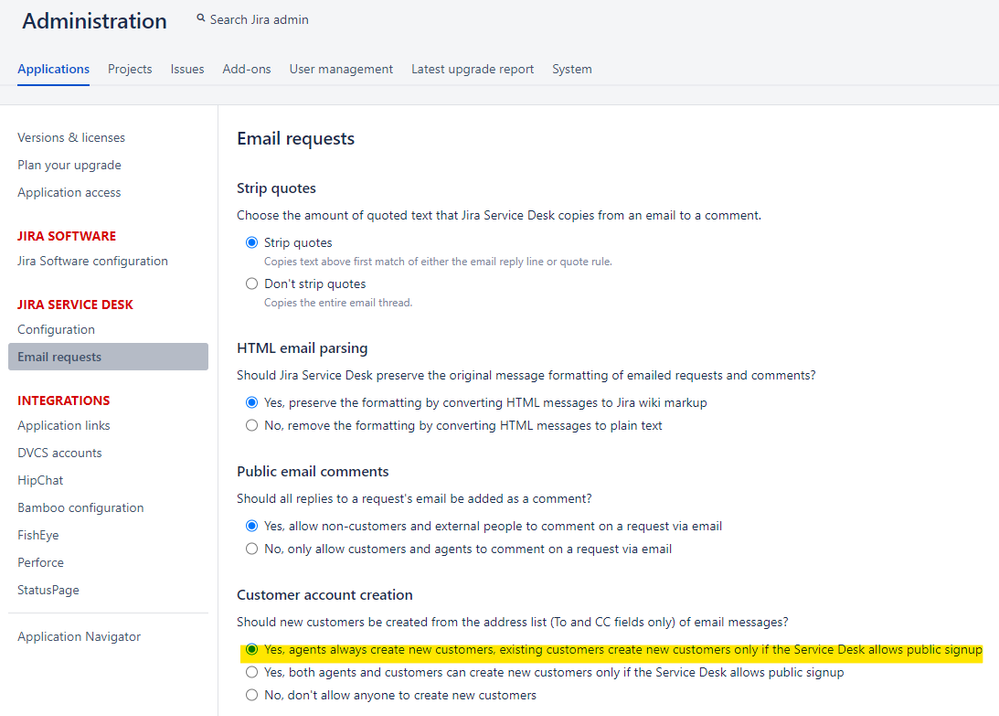Focus the Search Jira admin field
The image size is (999, 716).
(259, 20)
